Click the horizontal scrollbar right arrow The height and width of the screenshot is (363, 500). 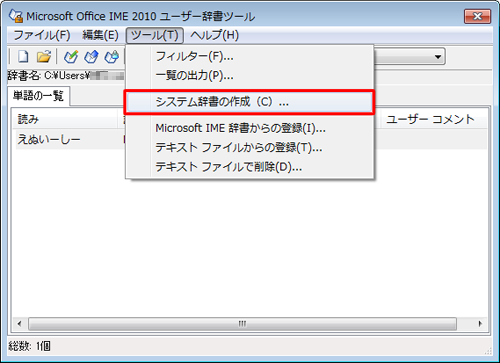(x=480, y=324)
